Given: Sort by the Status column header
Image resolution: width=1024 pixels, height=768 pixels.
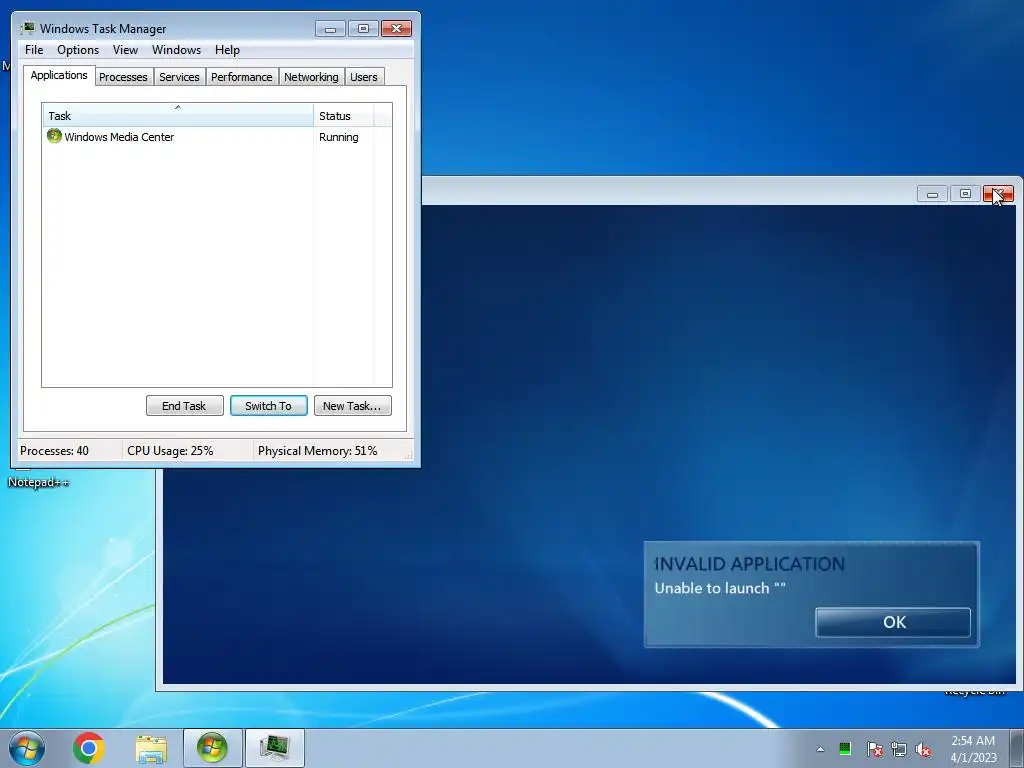Looking at the screenshot, I should tap(344, 116).
